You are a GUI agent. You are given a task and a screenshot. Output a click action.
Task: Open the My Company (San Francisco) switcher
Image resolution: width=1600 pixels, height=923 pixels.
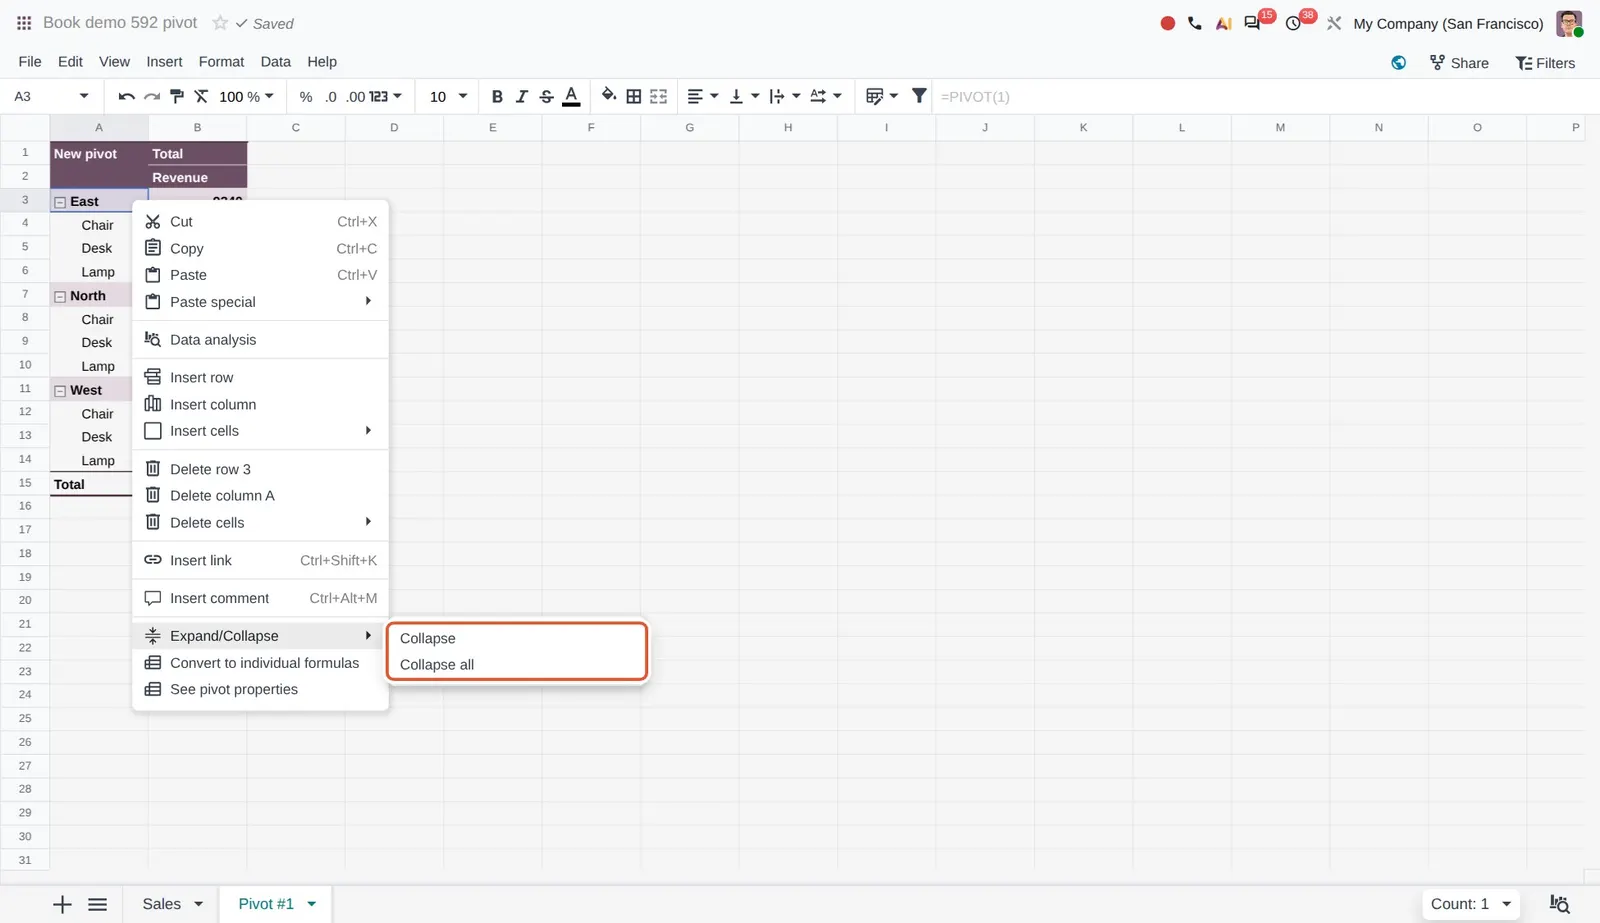(1448, 24)
